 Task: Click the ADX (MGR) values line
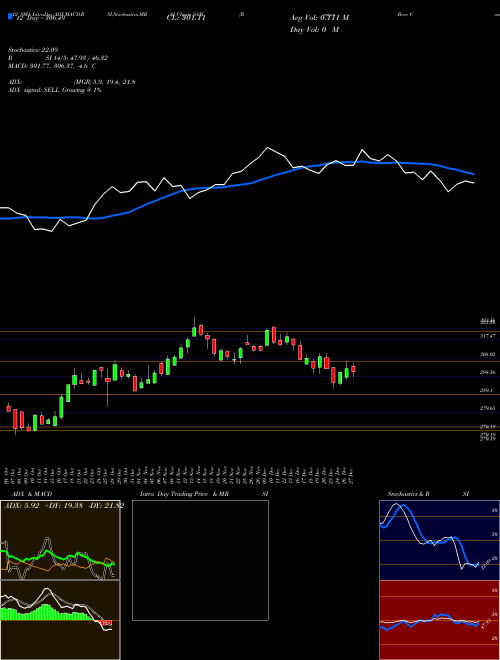point(72,82)
